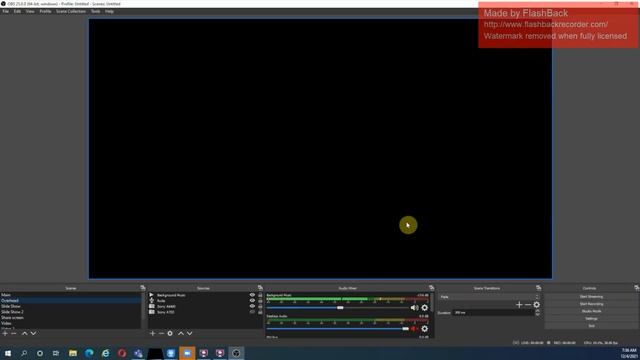This screenshot has width=640, height=360.
Task: Remove selected scene with minus icon
Action: pyautogui.click(x=14, y=333)
